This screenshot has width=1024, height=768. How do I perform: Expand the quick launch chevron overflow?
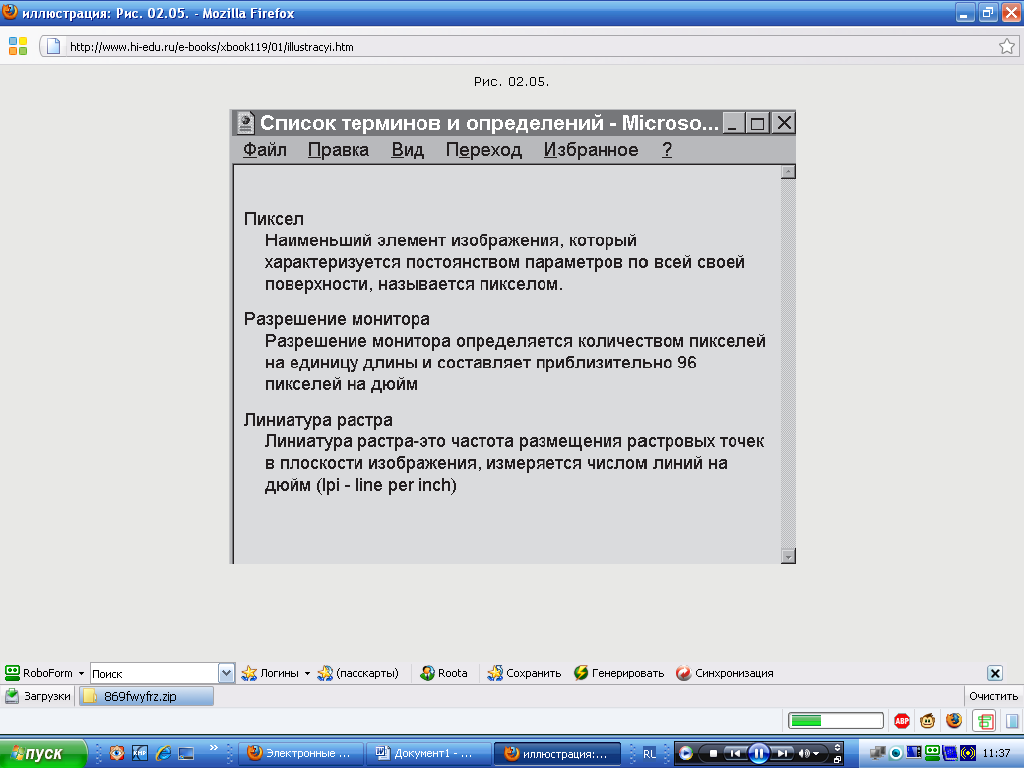click(214, 748)
